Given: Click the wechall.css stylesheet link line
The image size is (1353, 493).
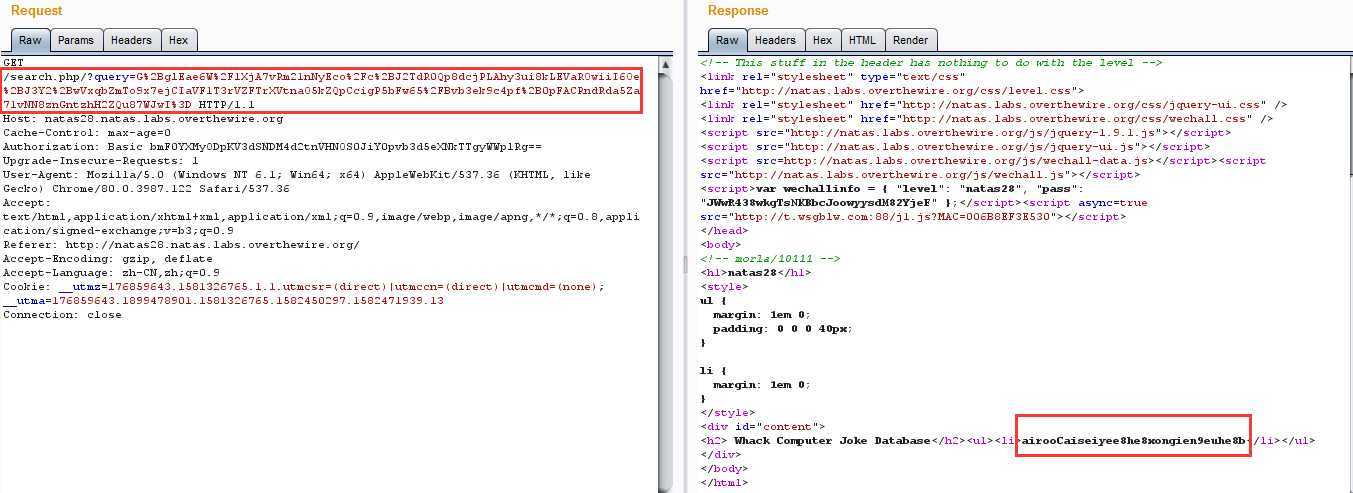Looking at the screenshot, I should point(986,118).
